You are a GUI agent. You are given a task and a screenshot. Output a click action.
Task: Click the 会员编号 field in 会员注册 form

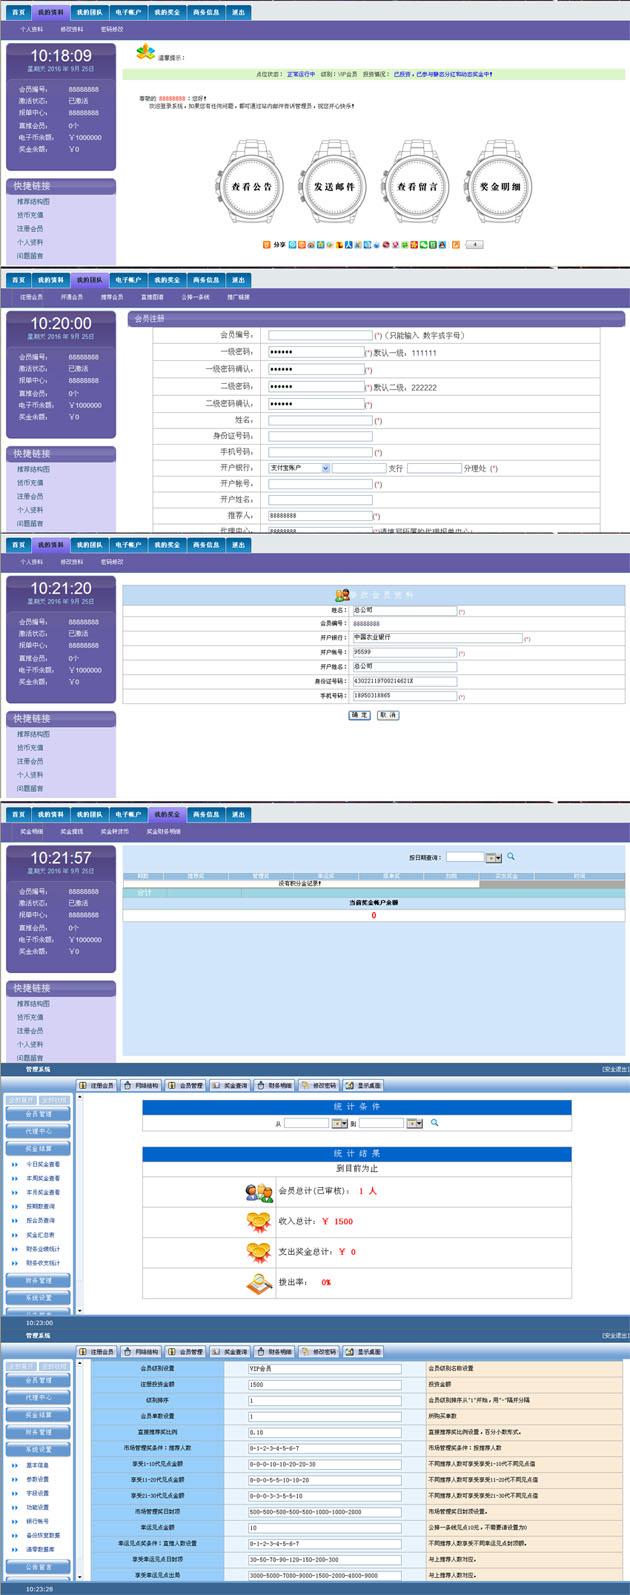coord(320,335)
